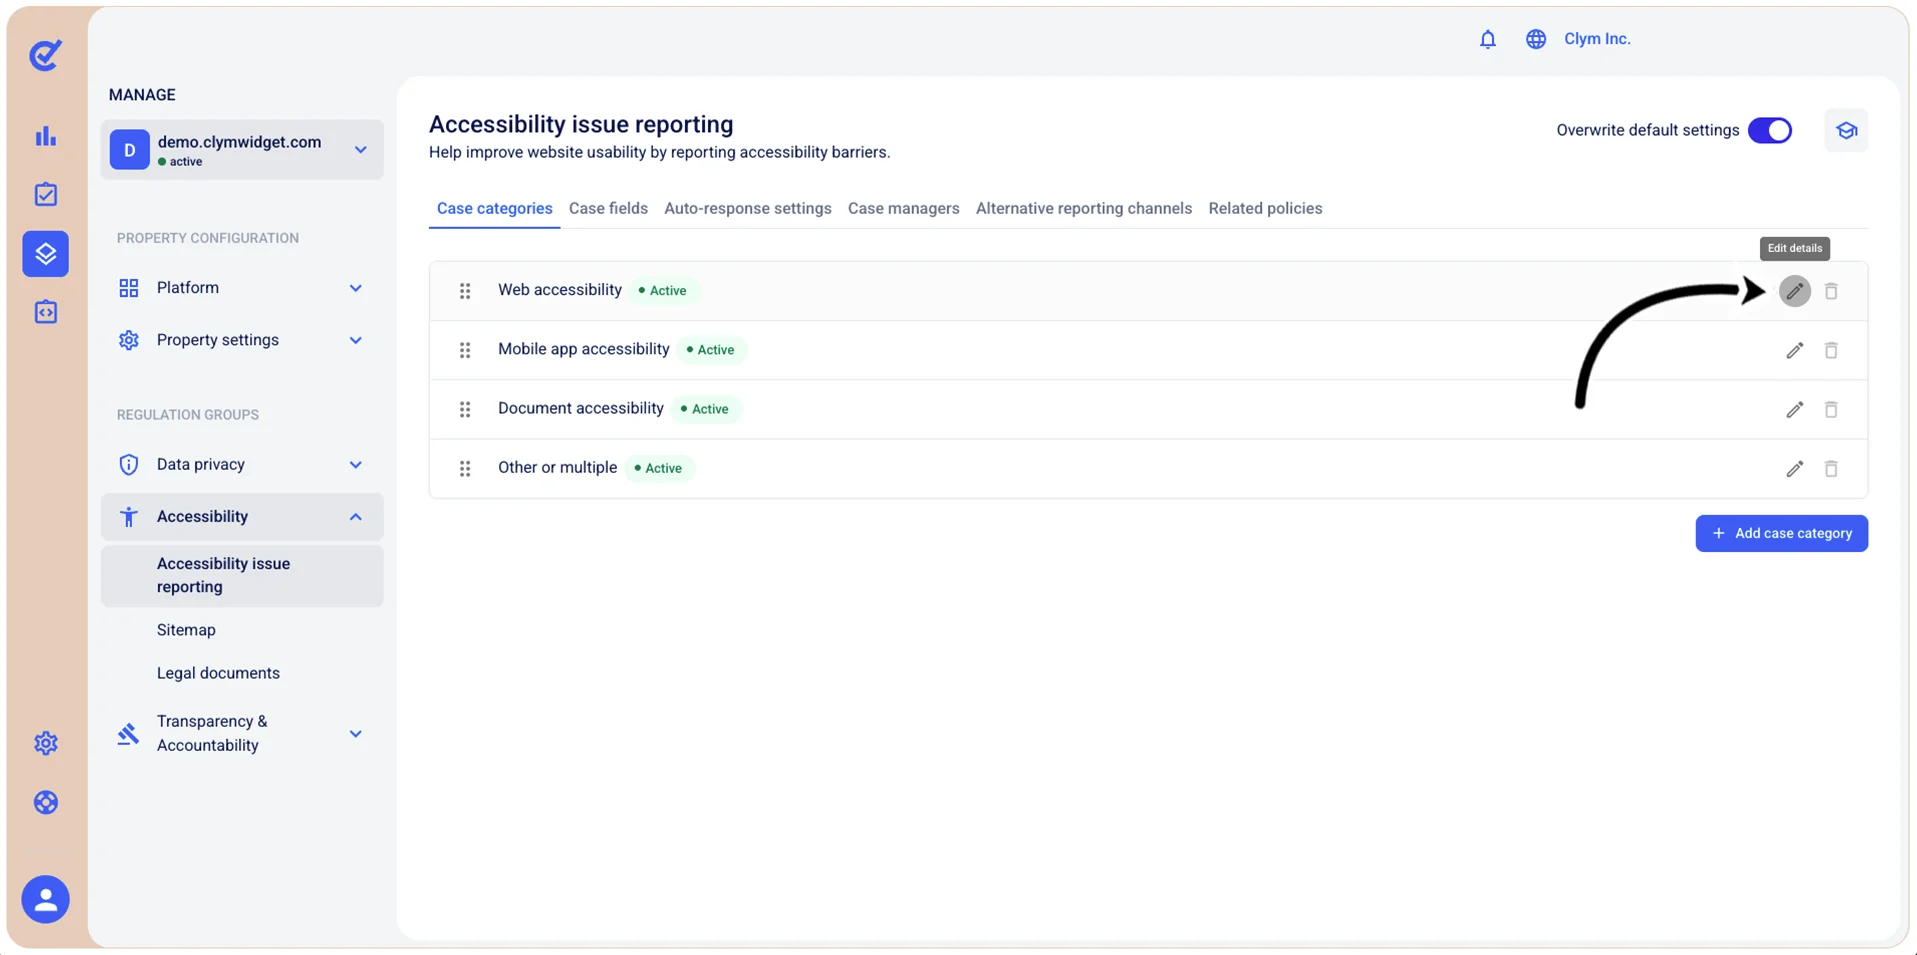Expand the Data privacy group
Screen dimensions: 1917x955
242,464
